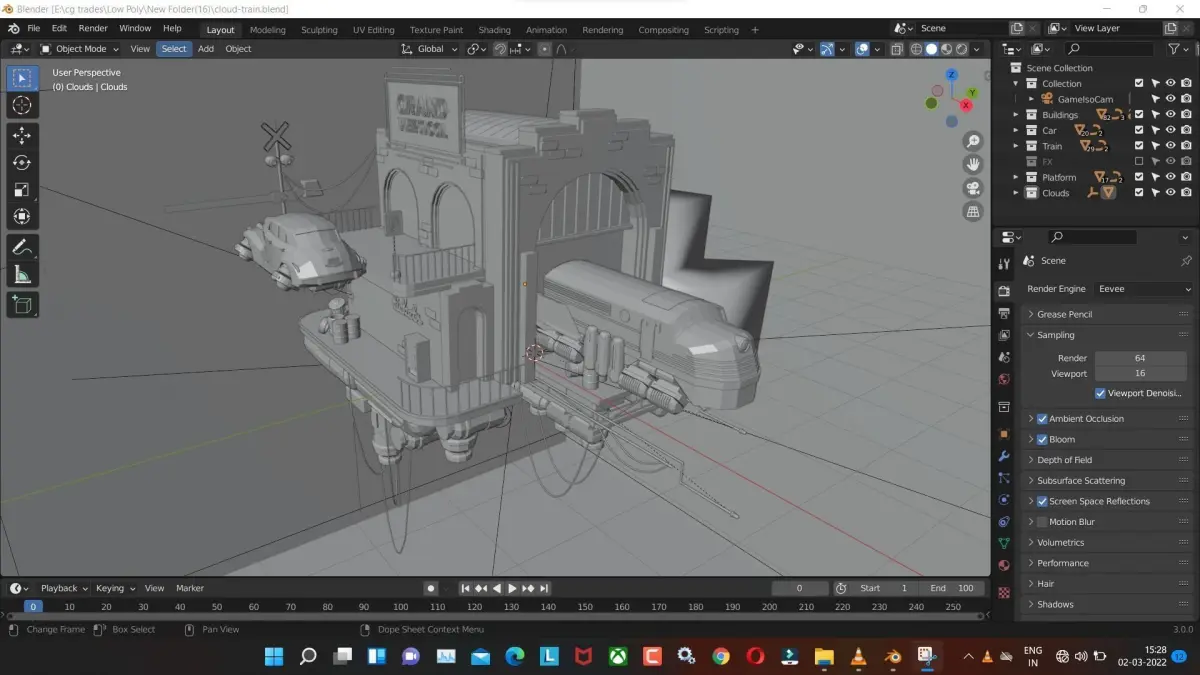This screenshot has width=1200, height=675.
Task: Open the Tool properties tab
Action: (x=1004, y=263)
